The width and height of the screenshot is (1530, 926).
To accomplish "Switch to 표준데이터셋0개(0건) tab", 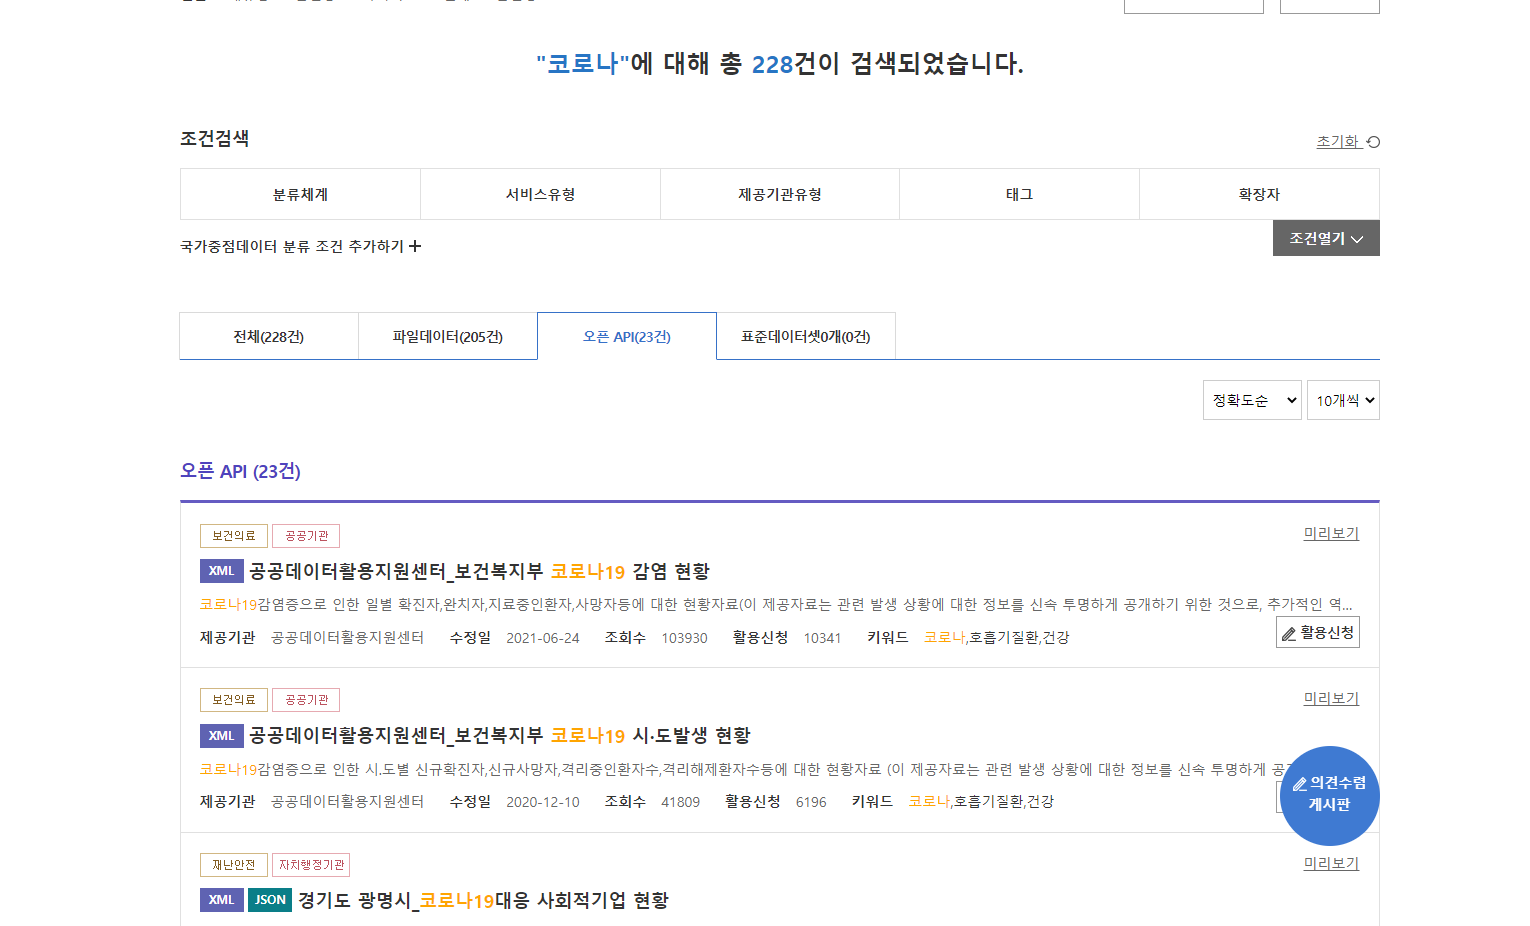I will [x=806, y=336].
